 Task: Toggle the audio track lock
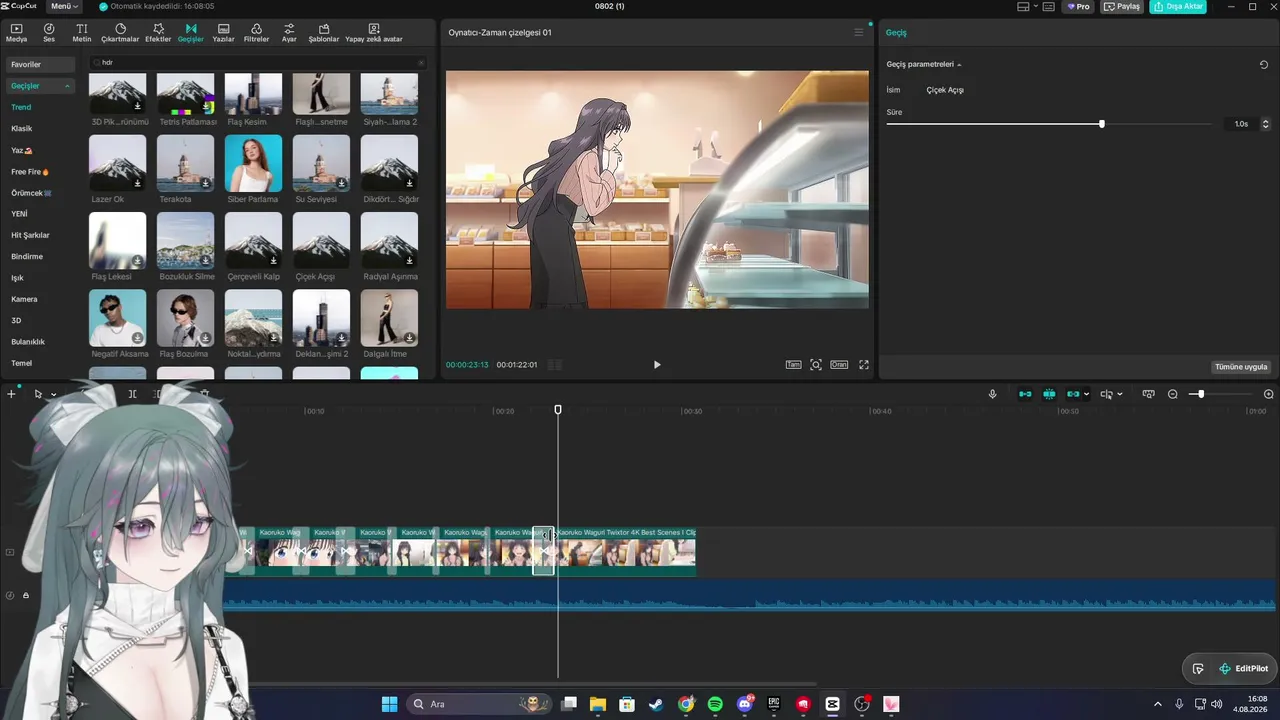(x=26, y=595)
